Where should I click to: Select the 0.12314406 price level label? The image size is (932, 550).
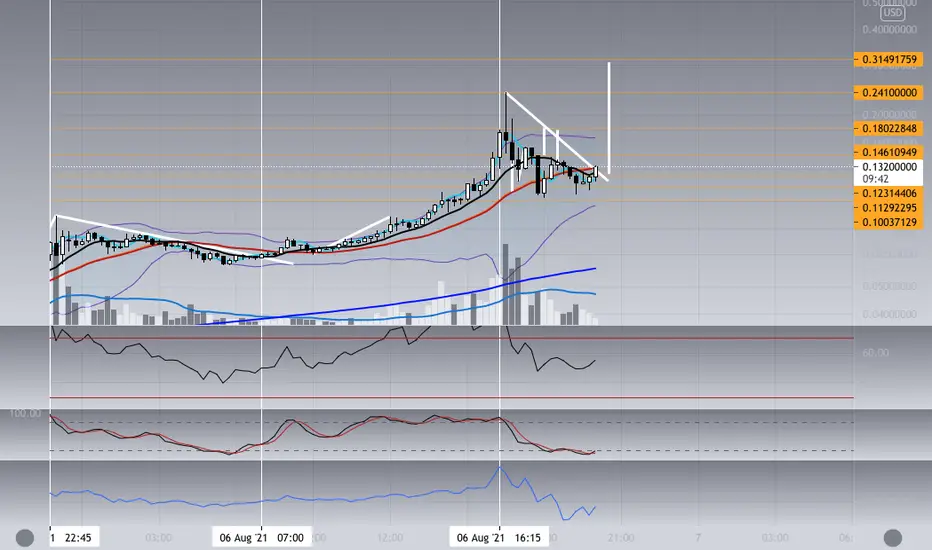(889, 193)
